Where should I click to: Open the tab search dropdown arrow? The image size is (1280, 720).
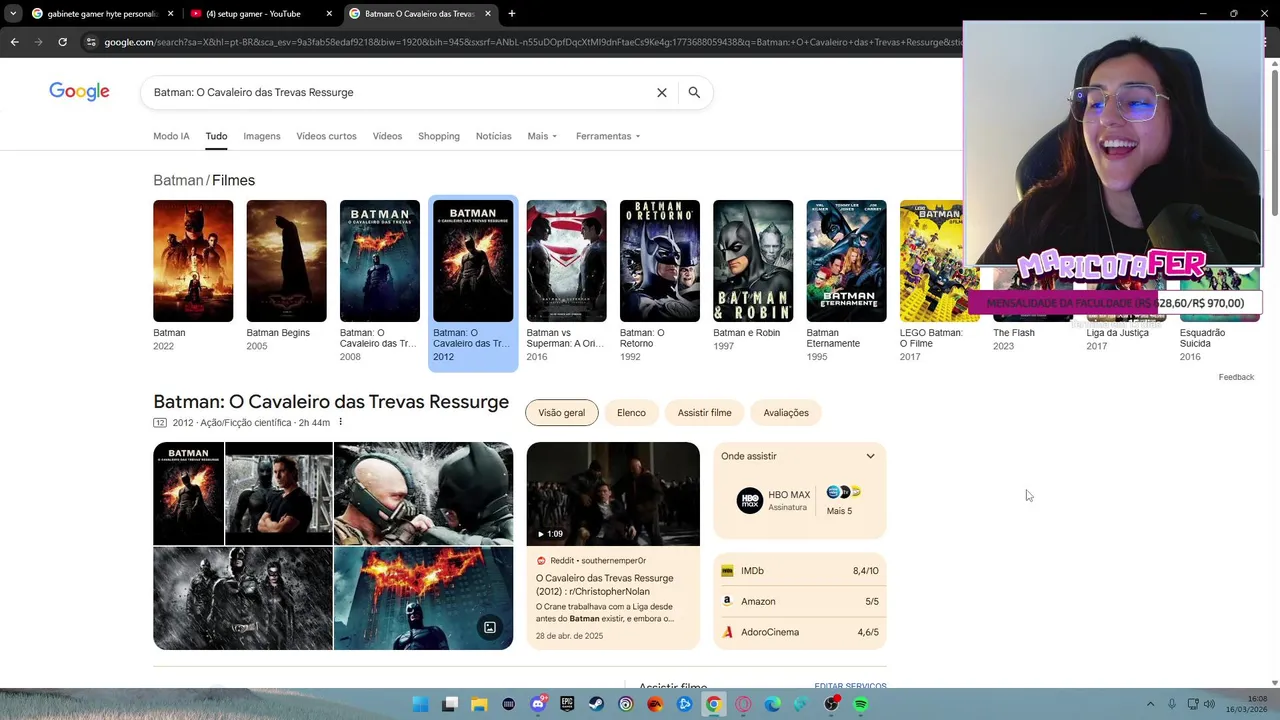coord(13,14)
